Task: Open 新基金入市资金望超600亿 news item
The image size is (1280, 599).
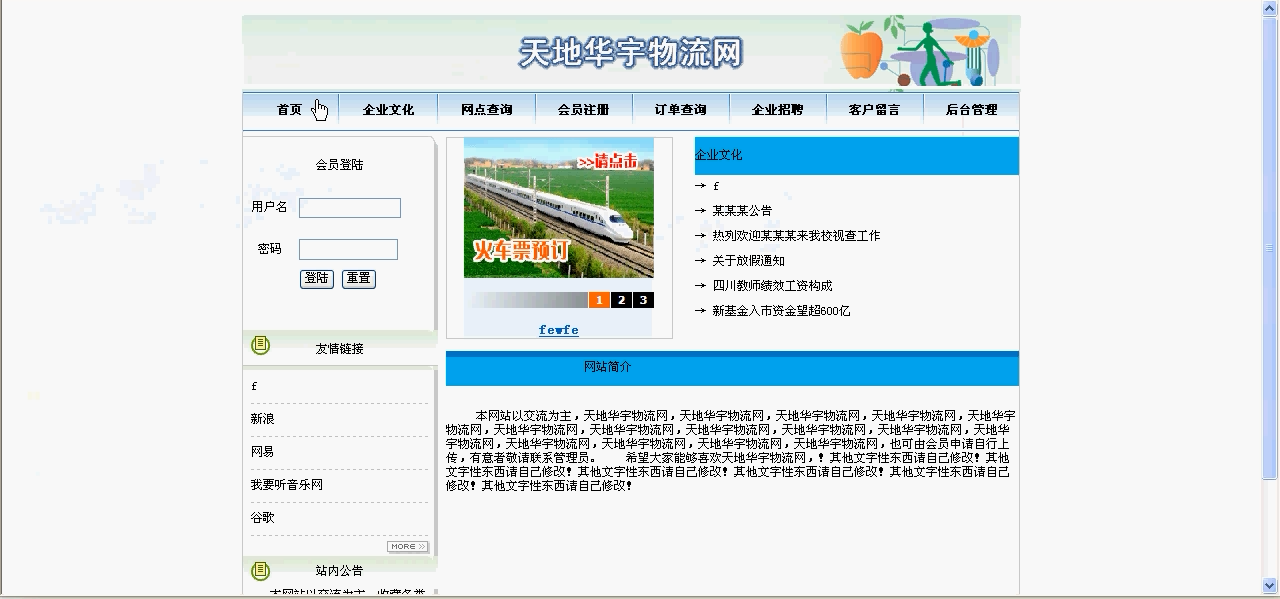Action: click(x=781, y=311)
